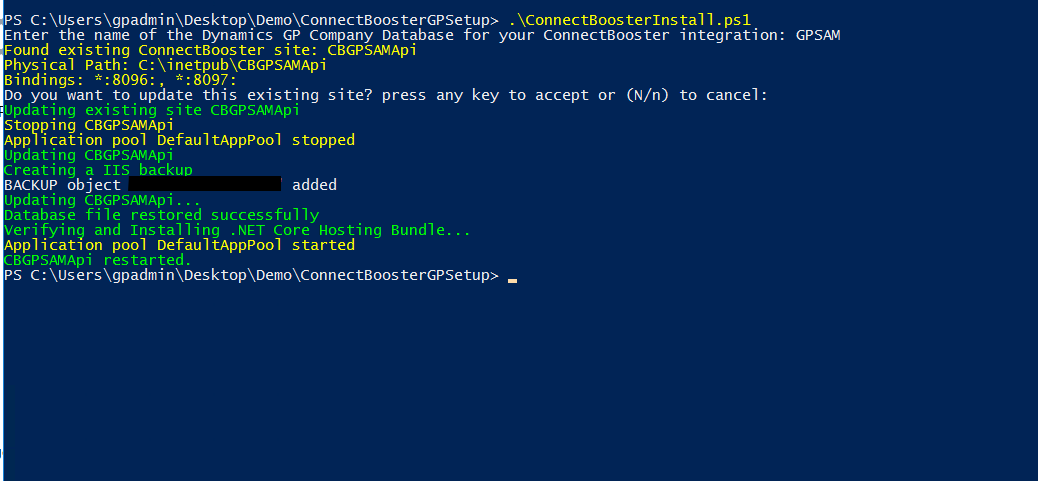Click the 'CBGPSAMApi restarted.' line
This screenshot has width=1038, height=481.
(97, 260)
